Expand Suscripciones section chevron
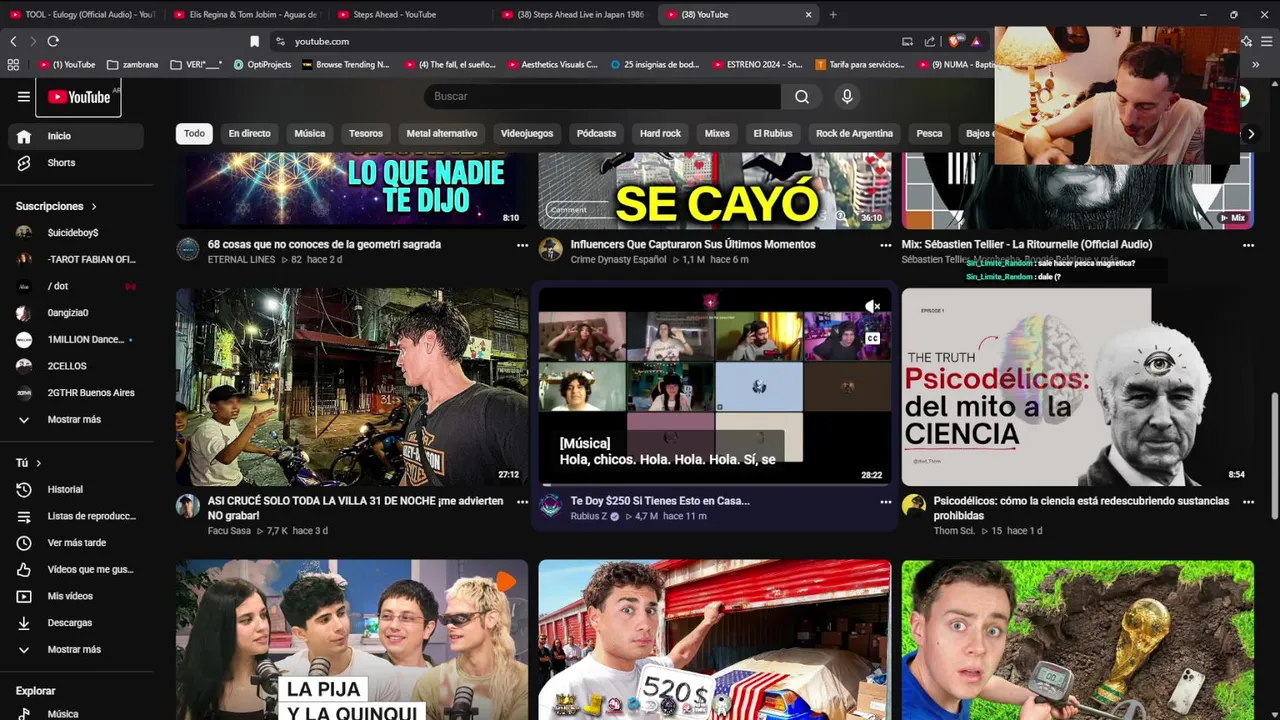The image size is (1280, 720). point(94,206)
